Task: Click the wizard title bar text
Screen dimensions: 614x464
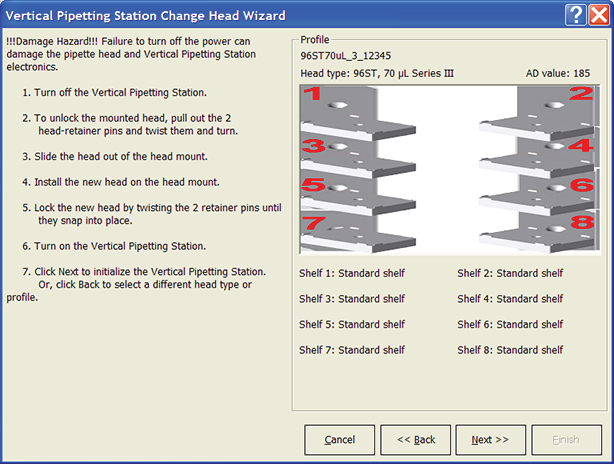Action: [x=146, y=15]
